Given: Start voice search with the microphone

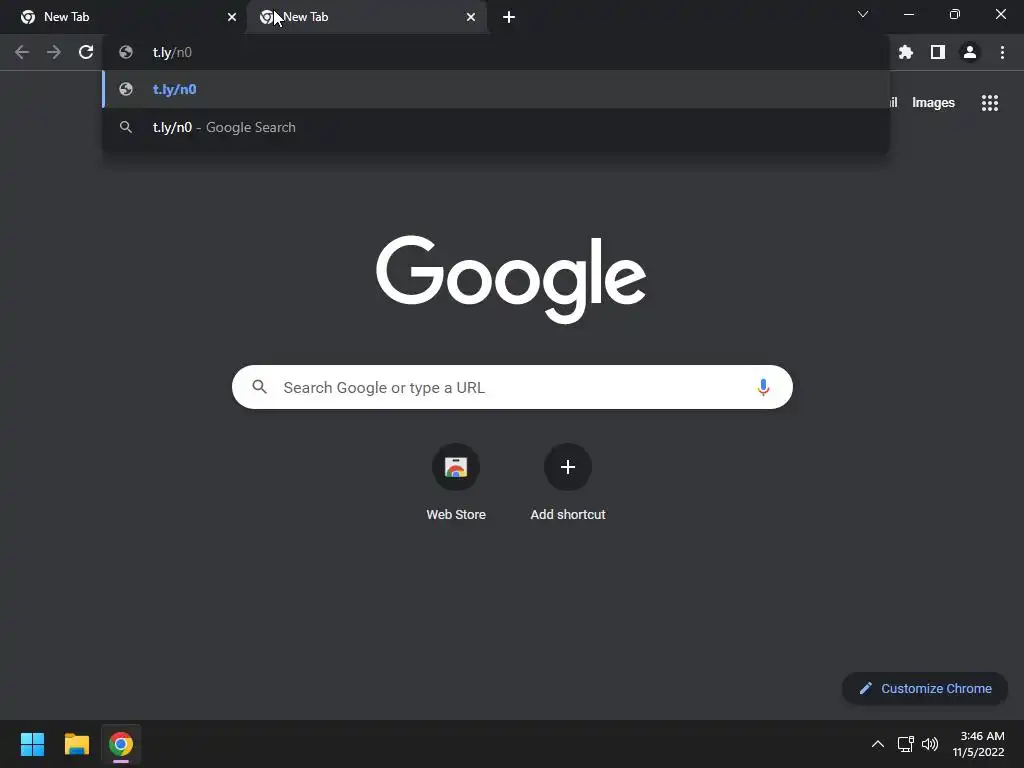Looking at the screenshot, I should (x=763, y=387).
